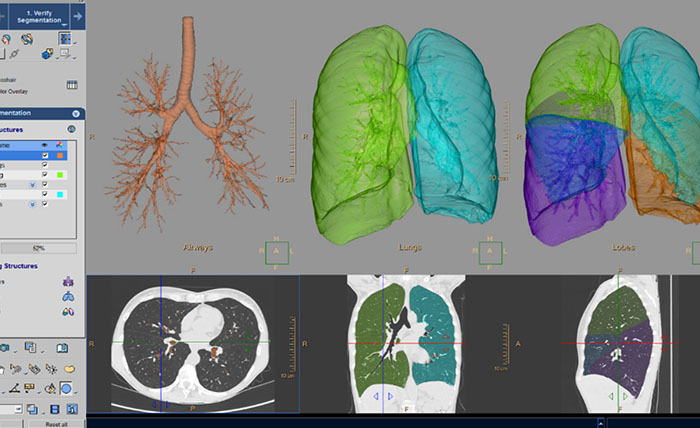Open the dropdown beside the annotation label tool

(x=39, y=393)
